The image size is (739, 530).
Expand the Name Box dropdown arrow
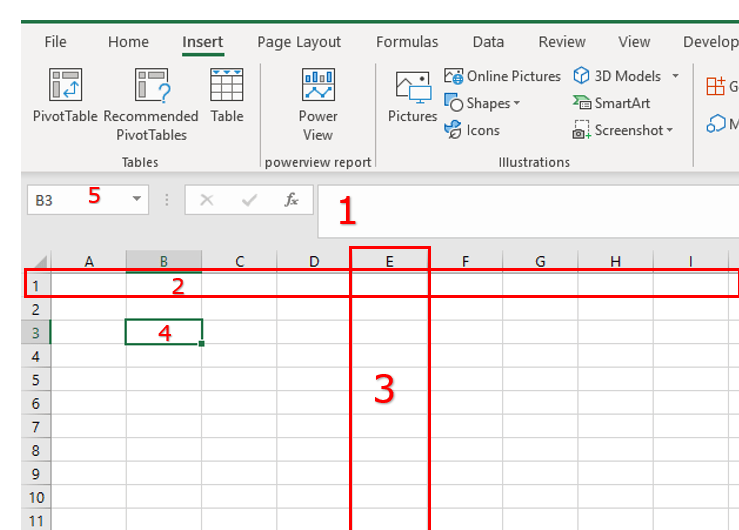pos(137,199)
